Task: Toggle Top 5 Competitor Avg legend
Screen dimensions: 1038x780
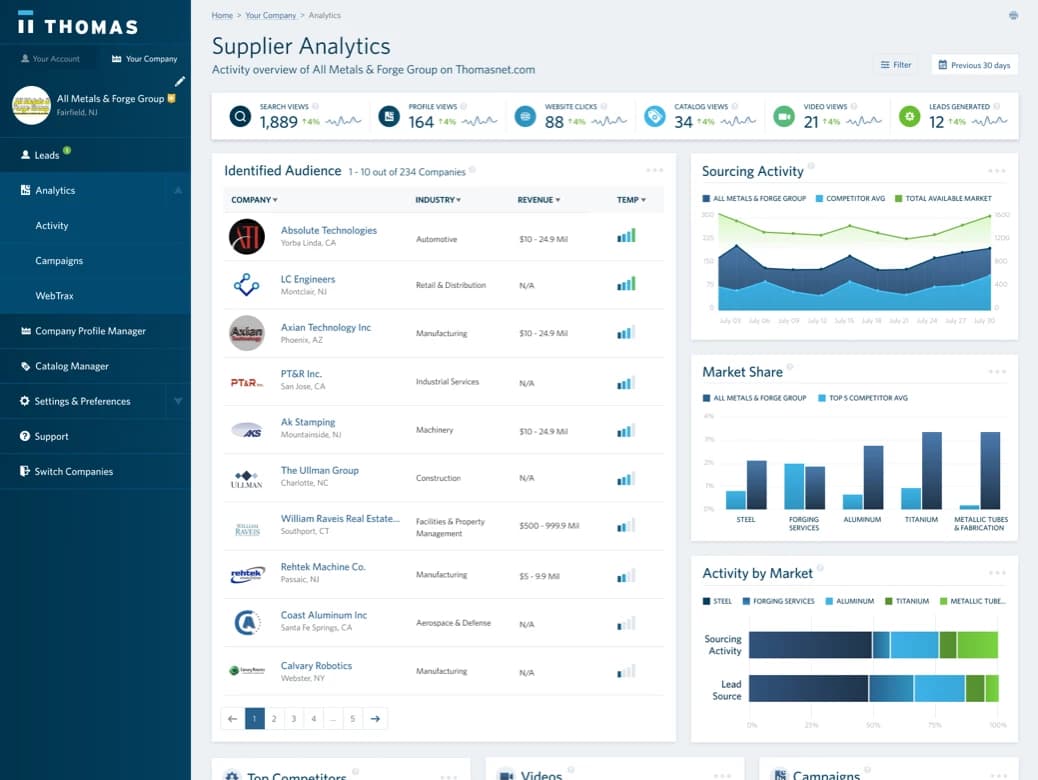Action: tap(863, 398)
